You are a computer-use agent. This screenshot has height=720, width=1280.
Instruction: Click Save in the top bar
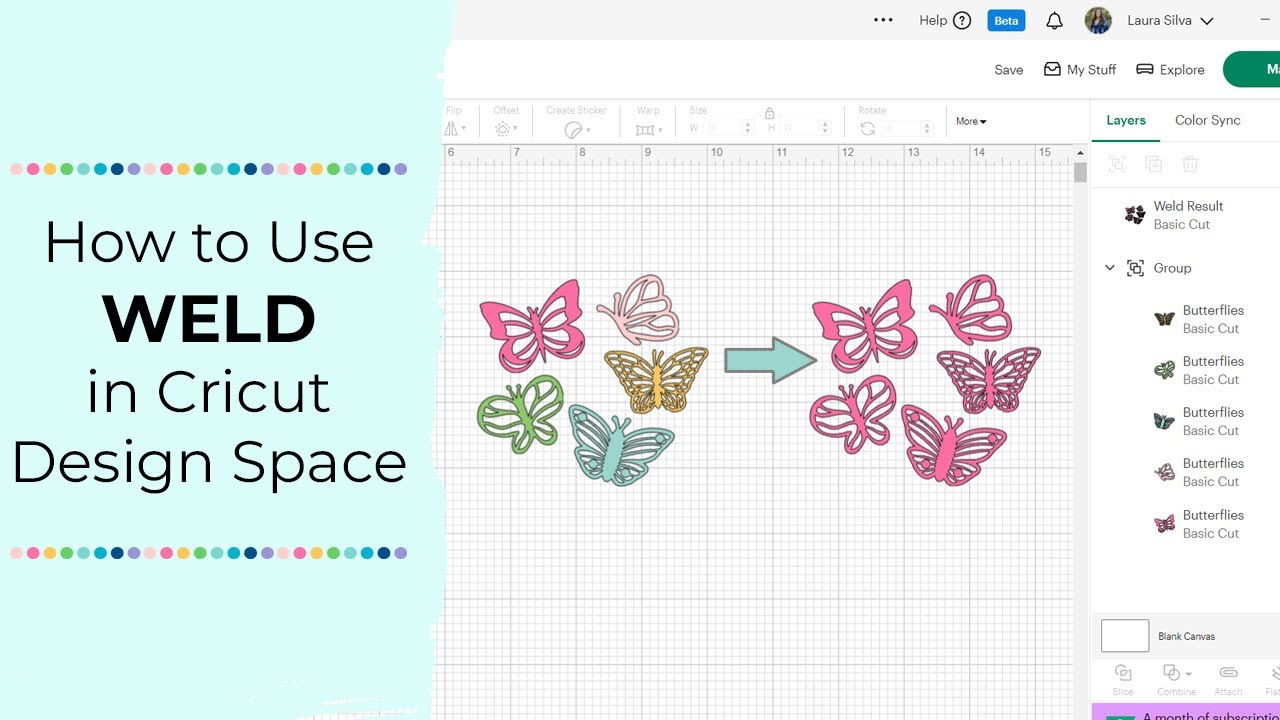[x=1008, y=70]
